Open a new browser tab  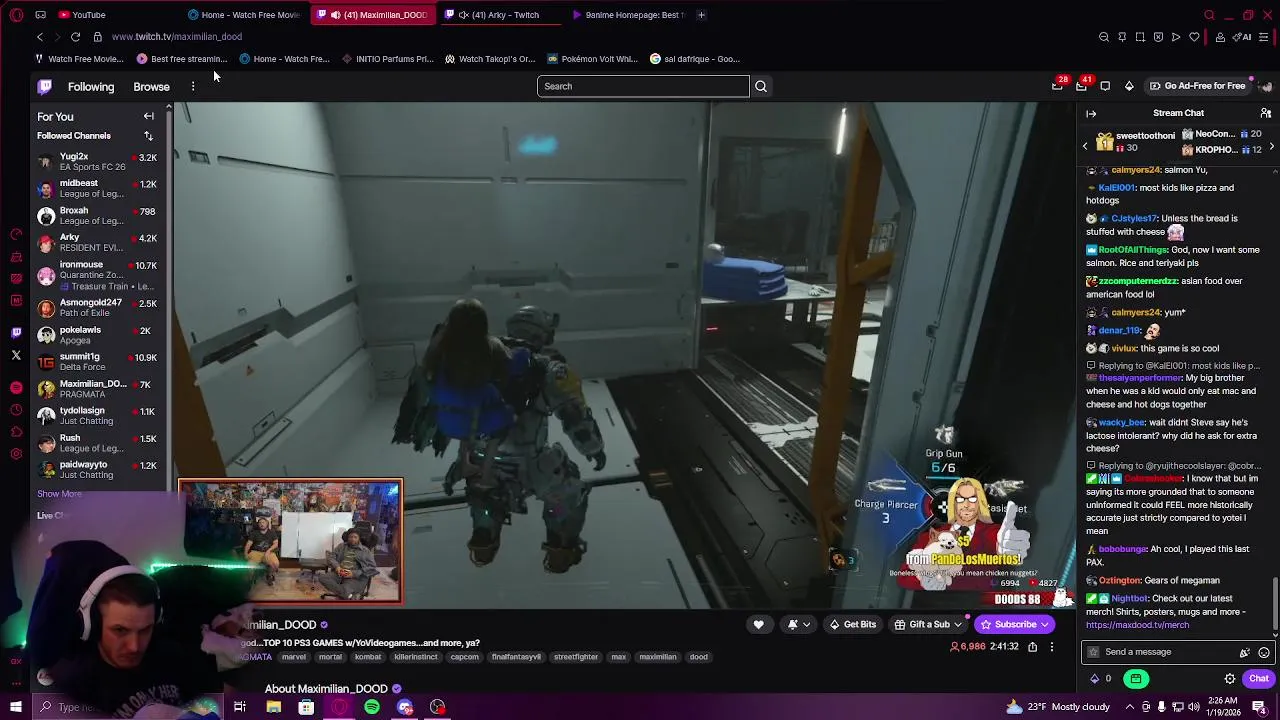(701, 15)
